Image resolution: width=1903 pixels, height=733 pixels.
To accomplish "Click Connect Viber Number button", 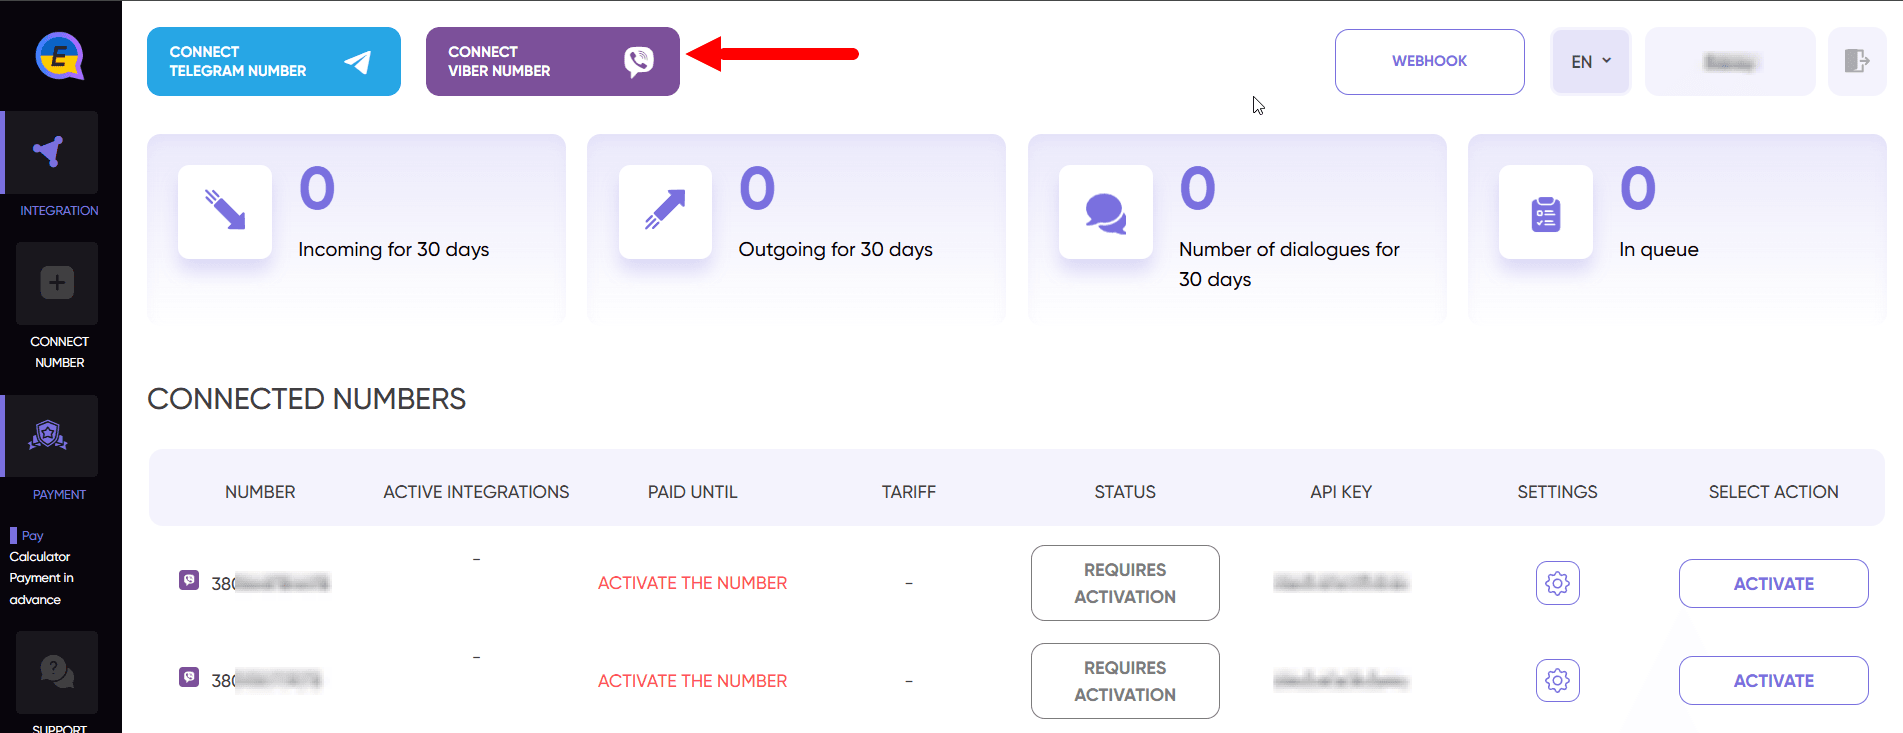I will (553, 61).
